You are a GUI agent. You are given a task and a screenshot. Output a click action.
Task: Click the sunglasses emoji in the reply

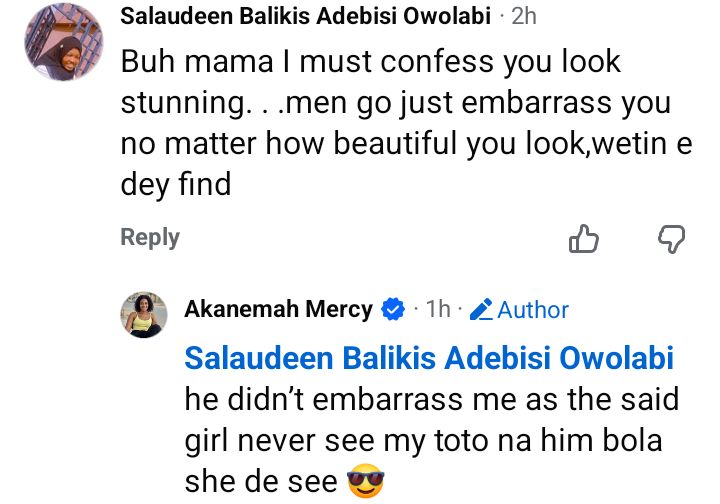click(365, 483)
